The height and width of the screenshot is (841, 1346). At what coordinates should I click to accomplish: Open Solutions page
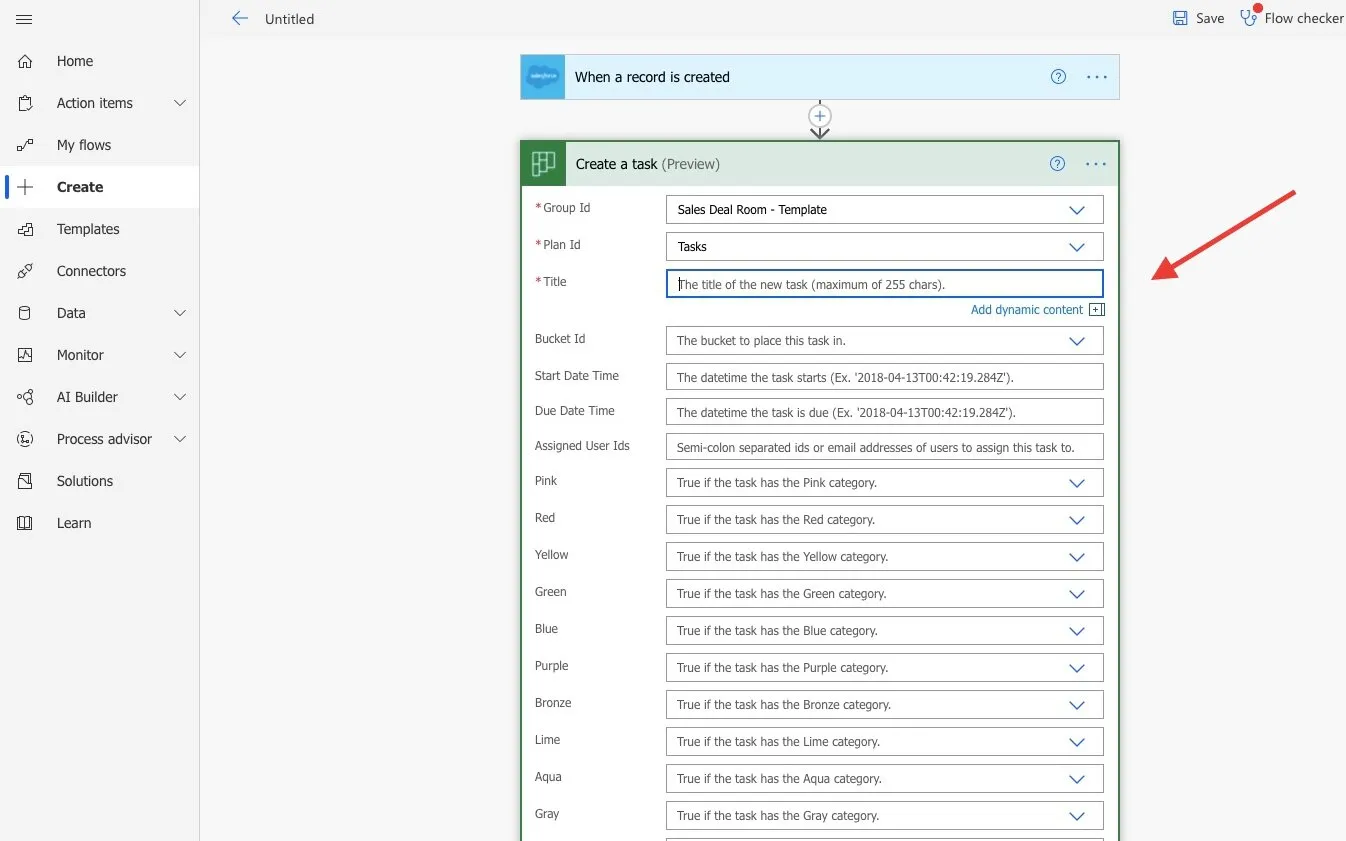pyautogui.click(x=85, y=481)
